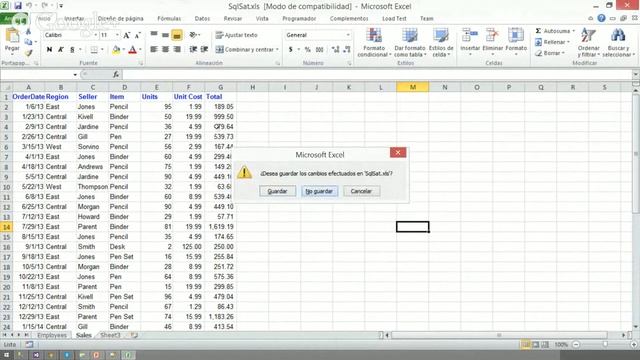Increase font size with large A

(127, 35)
